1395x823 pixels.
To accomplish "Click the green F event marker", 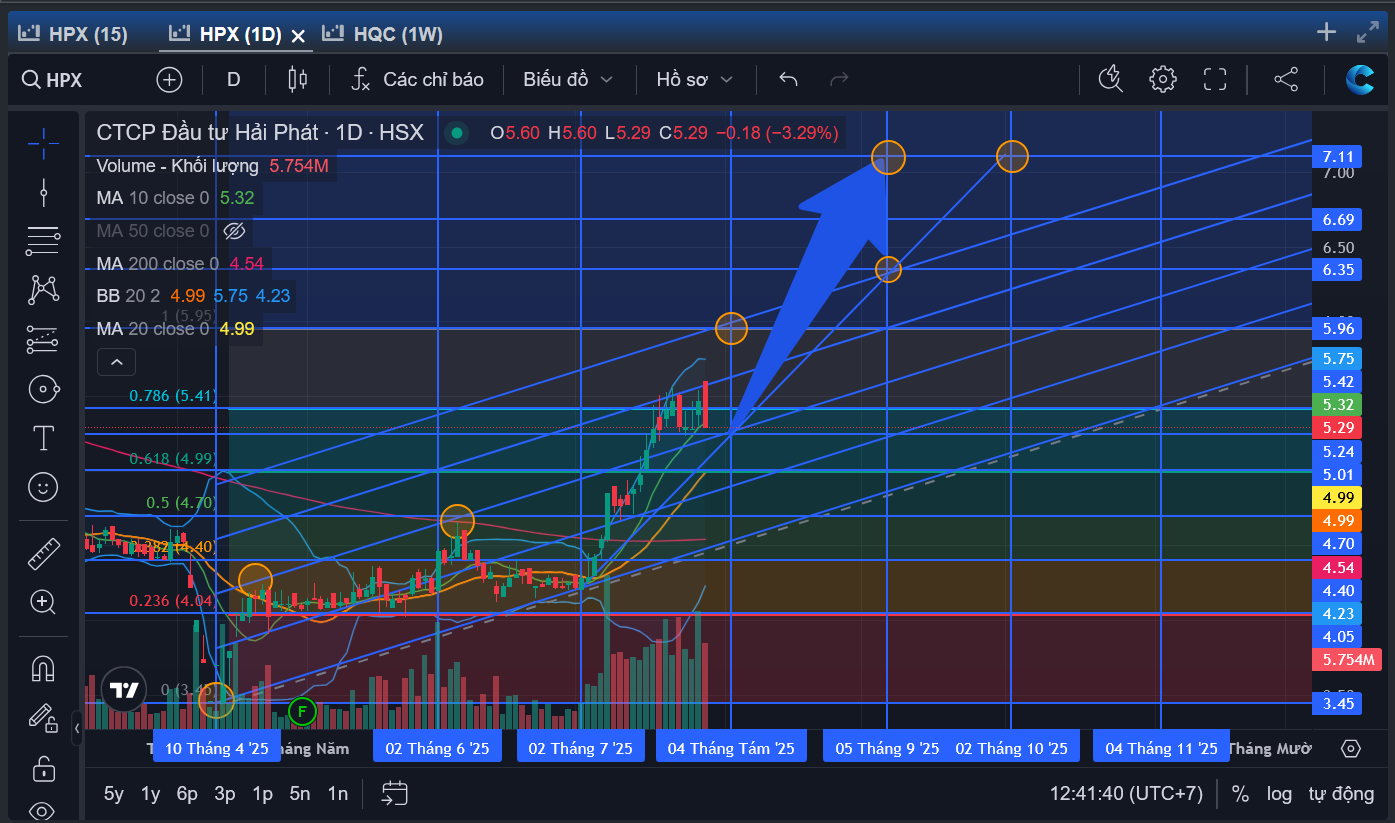I will coord(302,712).
